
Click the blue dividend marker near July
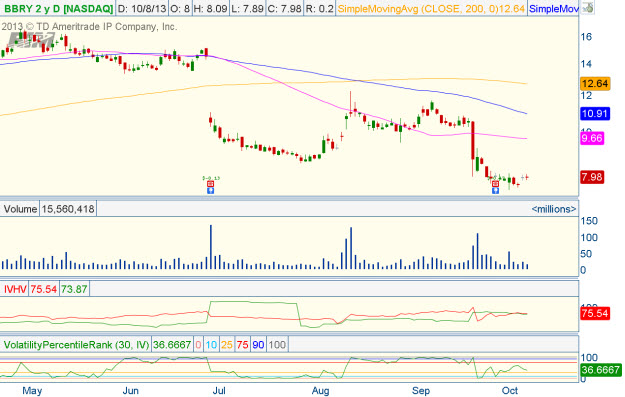[x=210, y=191]
